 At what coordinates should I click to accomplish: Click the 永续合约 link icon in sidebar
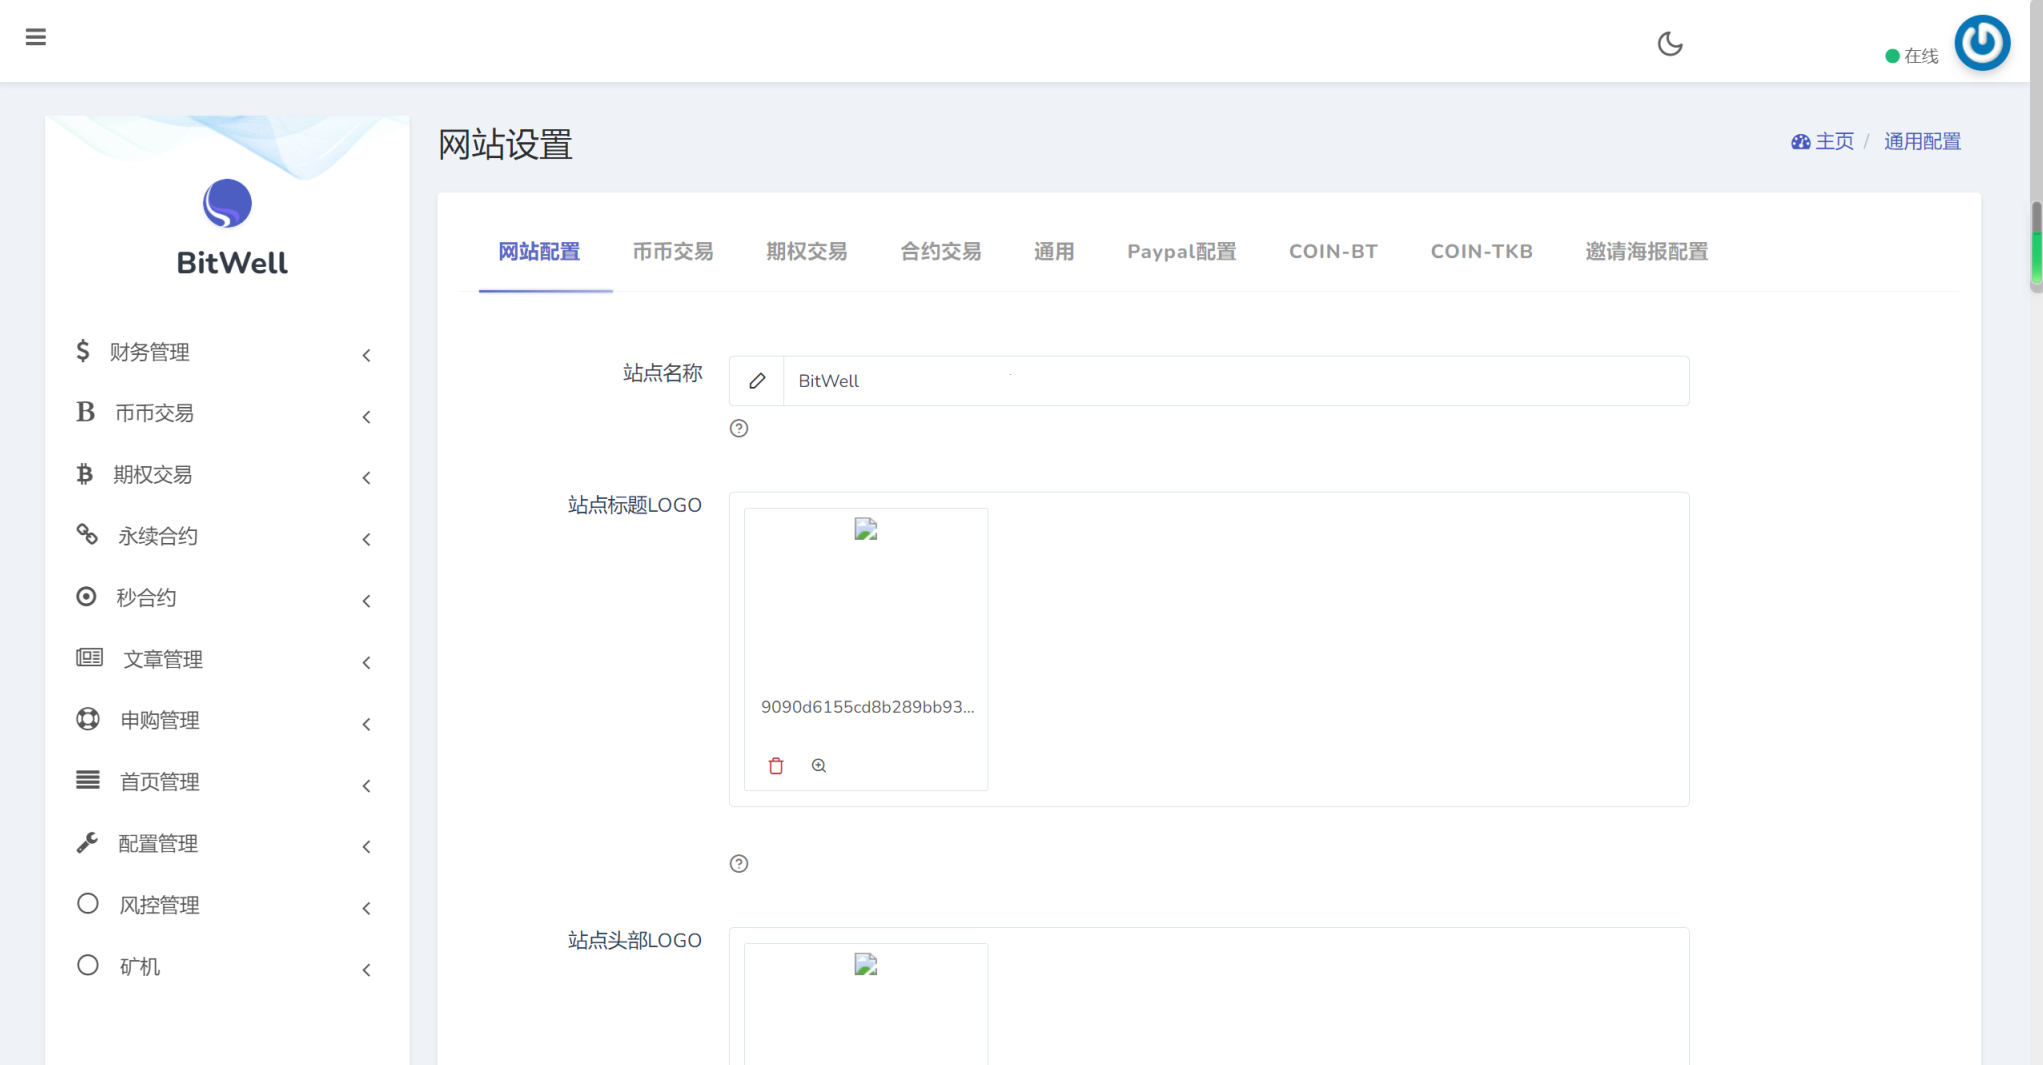pyautogui.click(x=87, y=535)
